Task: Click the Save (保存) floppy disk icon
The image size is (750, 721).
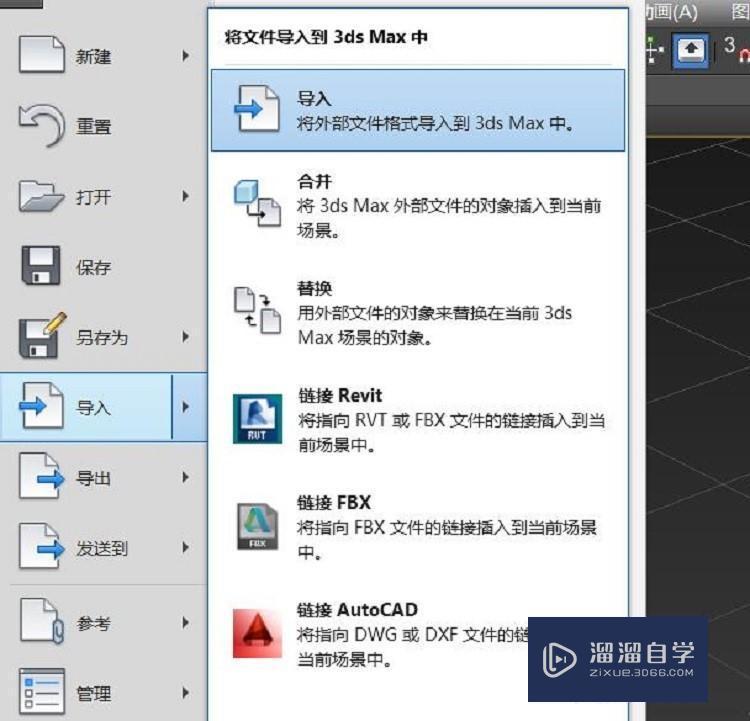Action: coord(41,266)
